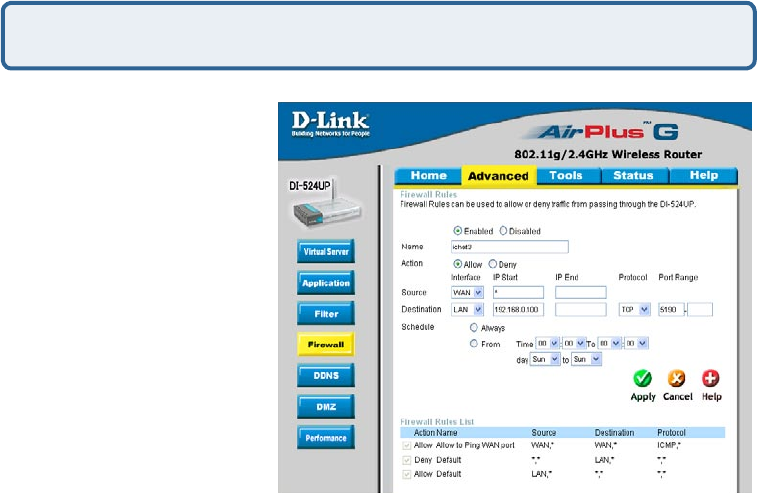Toggle checkbox for Allow to Ping WAN port rule

click(x=407, y=445)
